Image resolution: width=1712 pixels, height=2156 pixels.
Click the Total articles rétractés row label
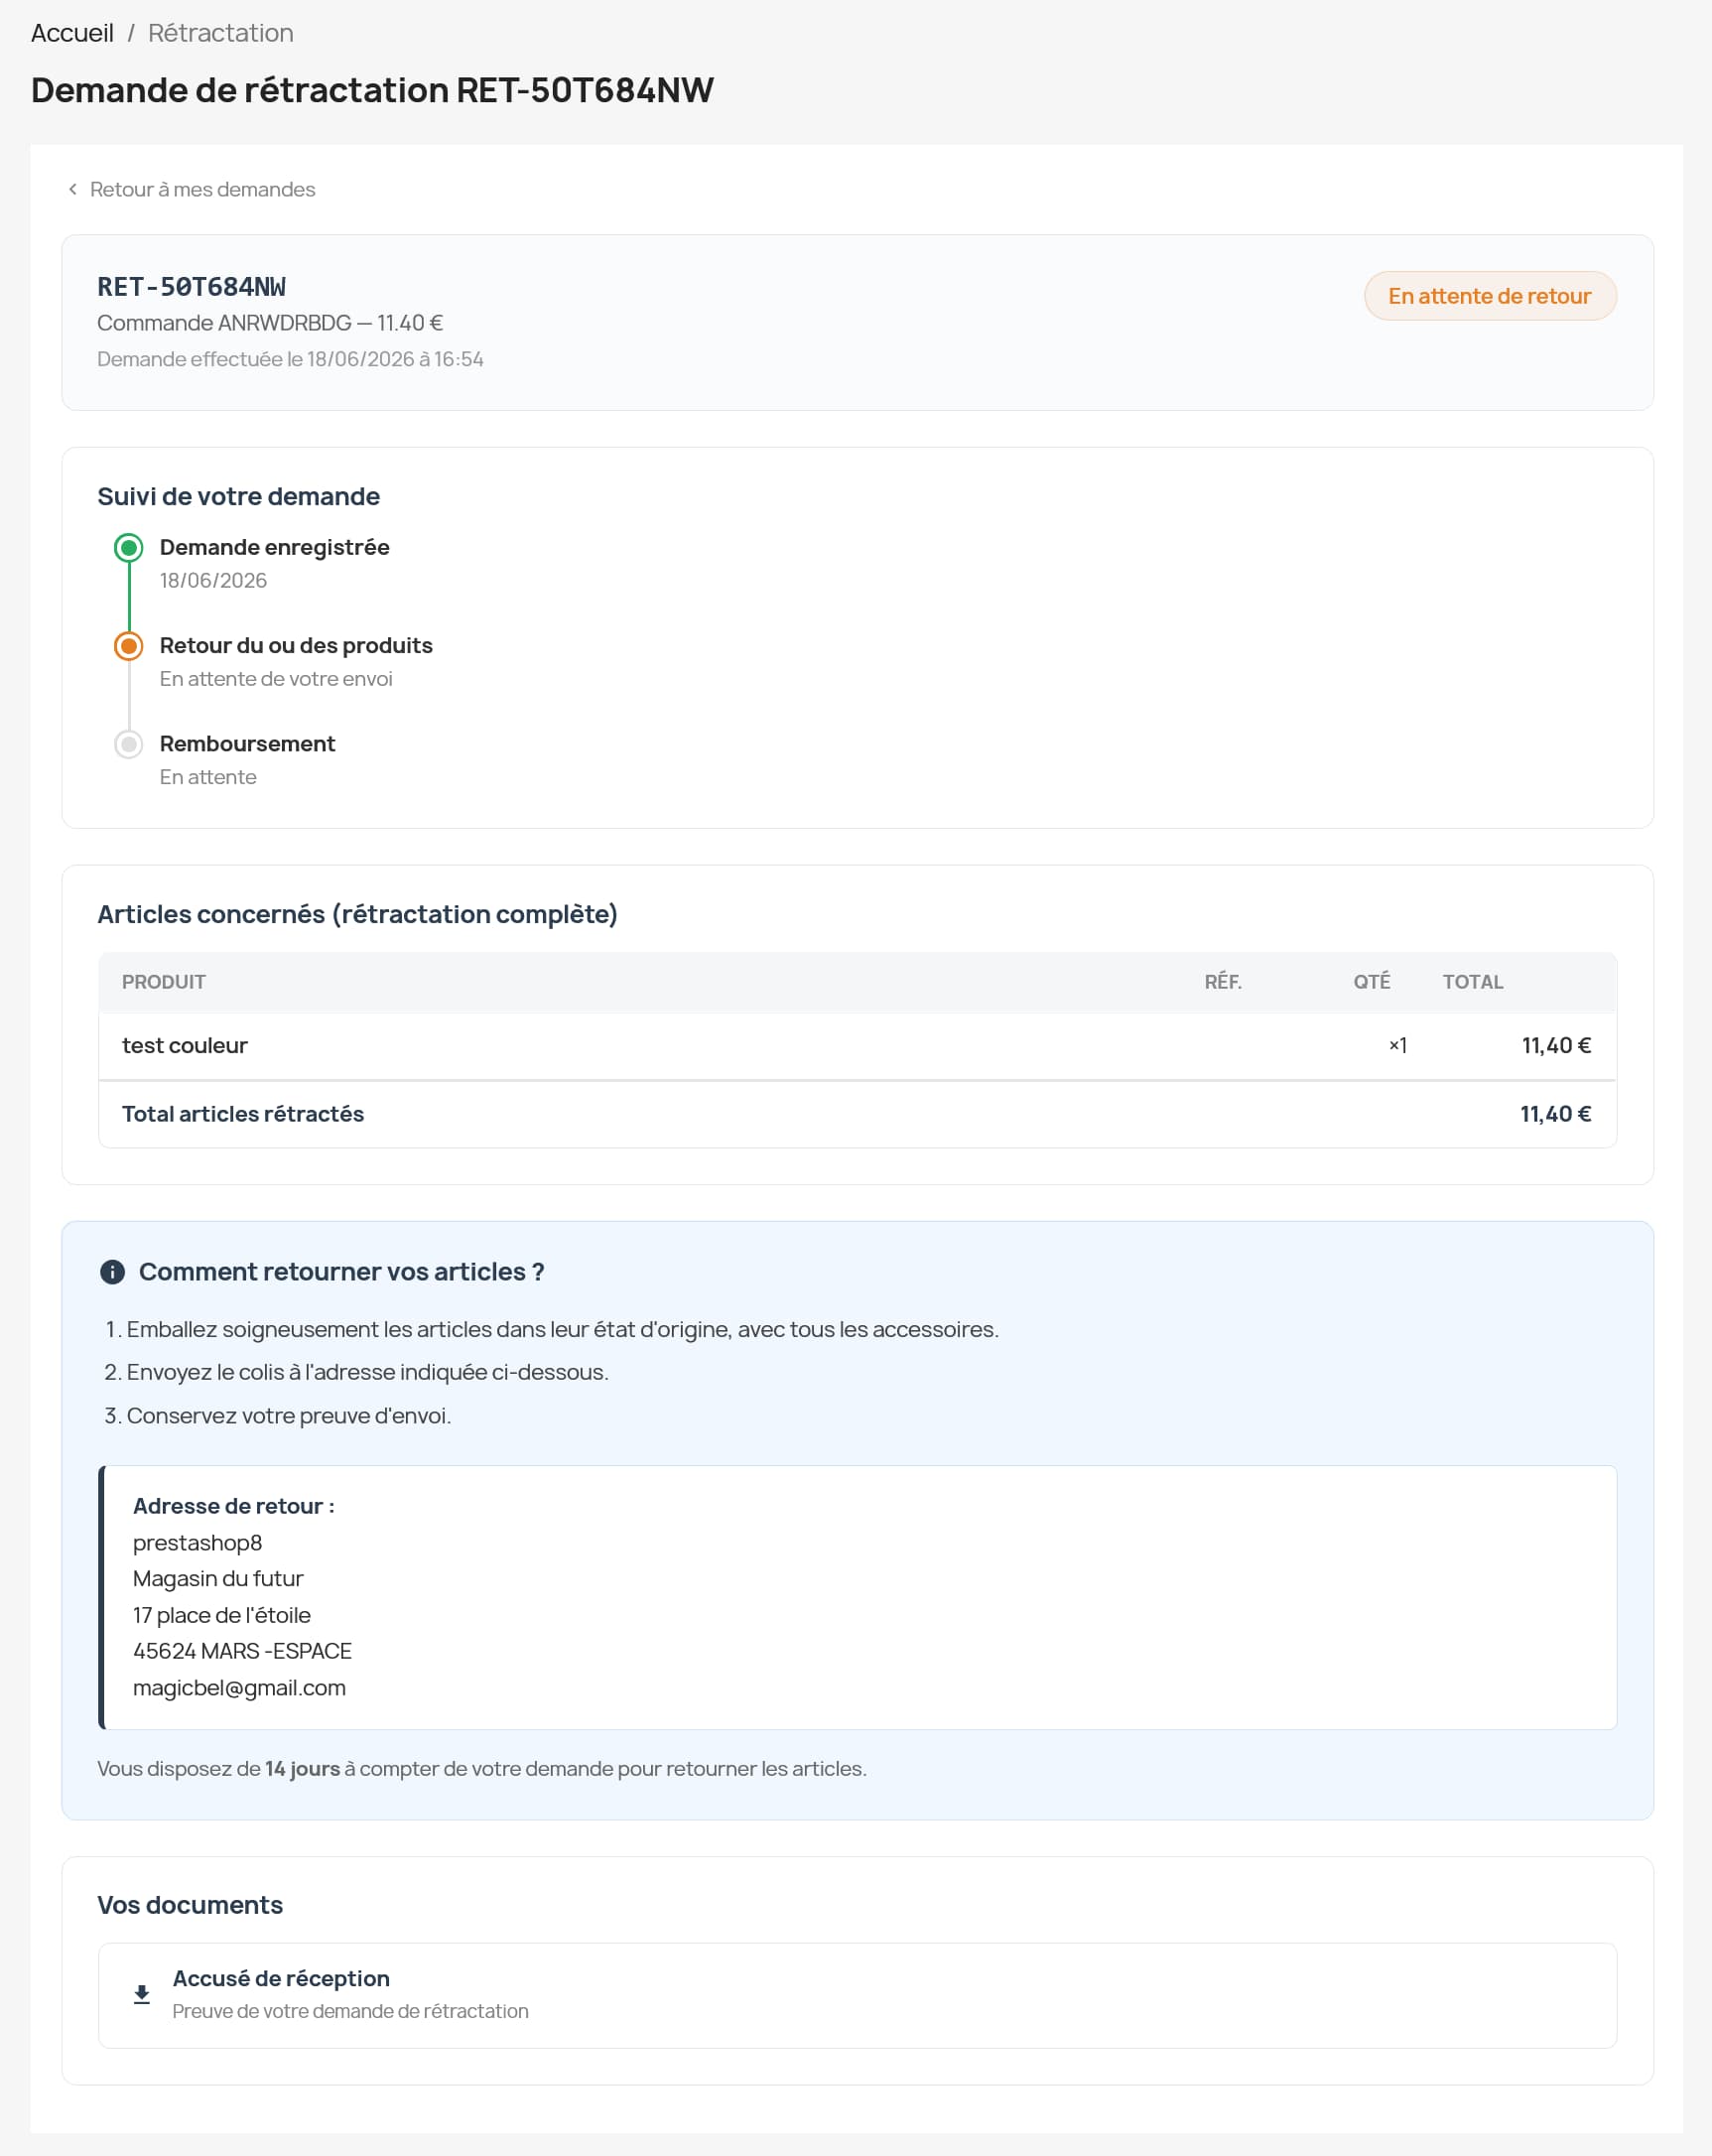243,1114
